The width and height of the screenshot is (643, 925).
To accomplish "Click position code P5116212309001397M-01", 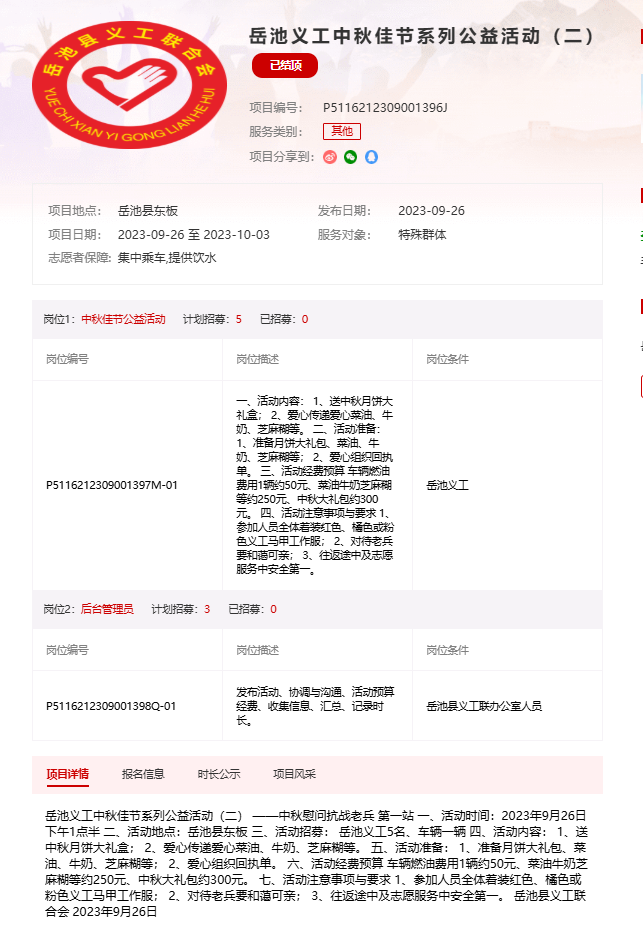I will point(112,485).
